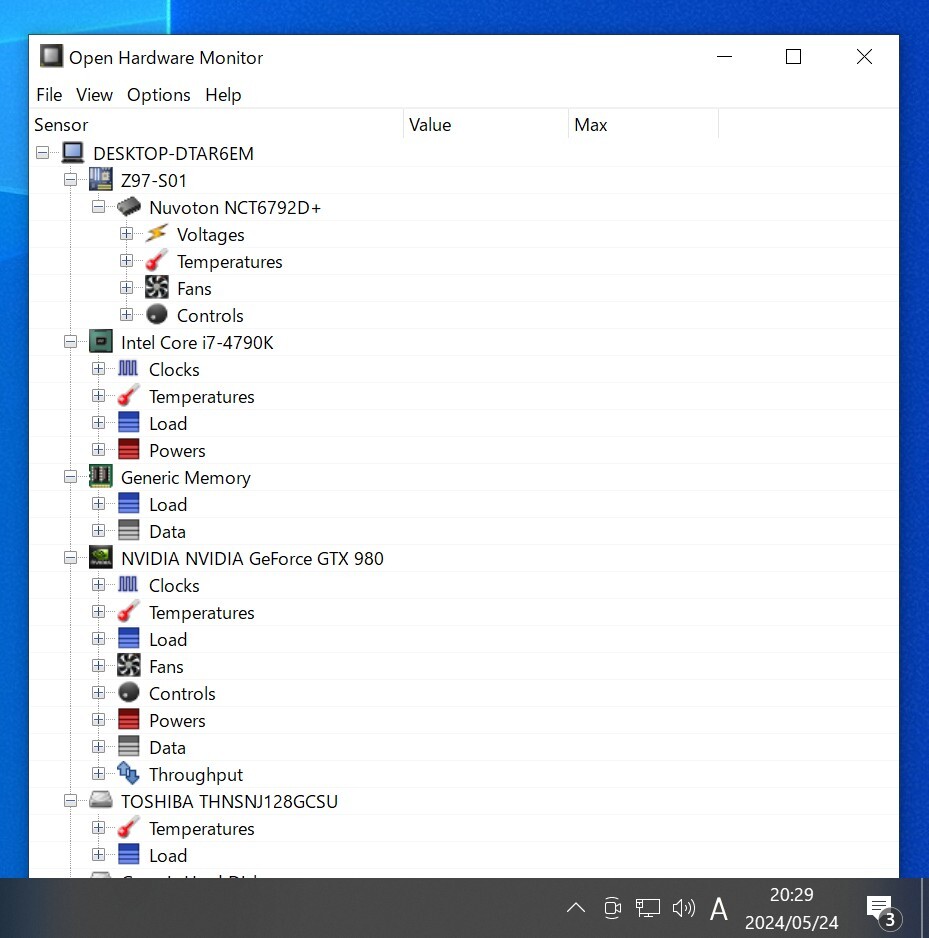Open the taskbar clock showing 20:29
Screen dimensions: 929x938
(791, 908)
